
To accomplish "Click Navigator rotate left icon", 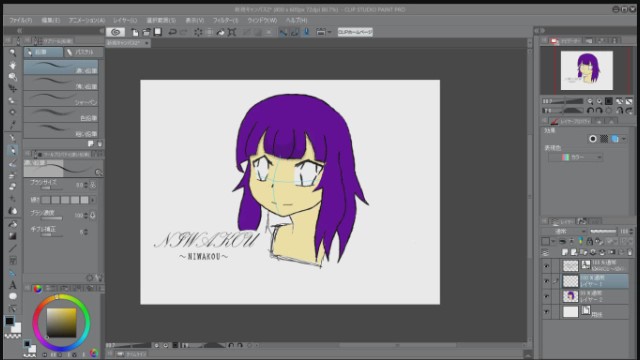I will (590, 111).
